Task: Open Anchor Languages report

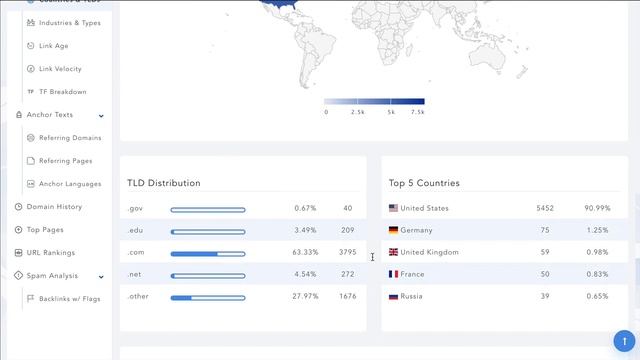Action: point(70,184)
